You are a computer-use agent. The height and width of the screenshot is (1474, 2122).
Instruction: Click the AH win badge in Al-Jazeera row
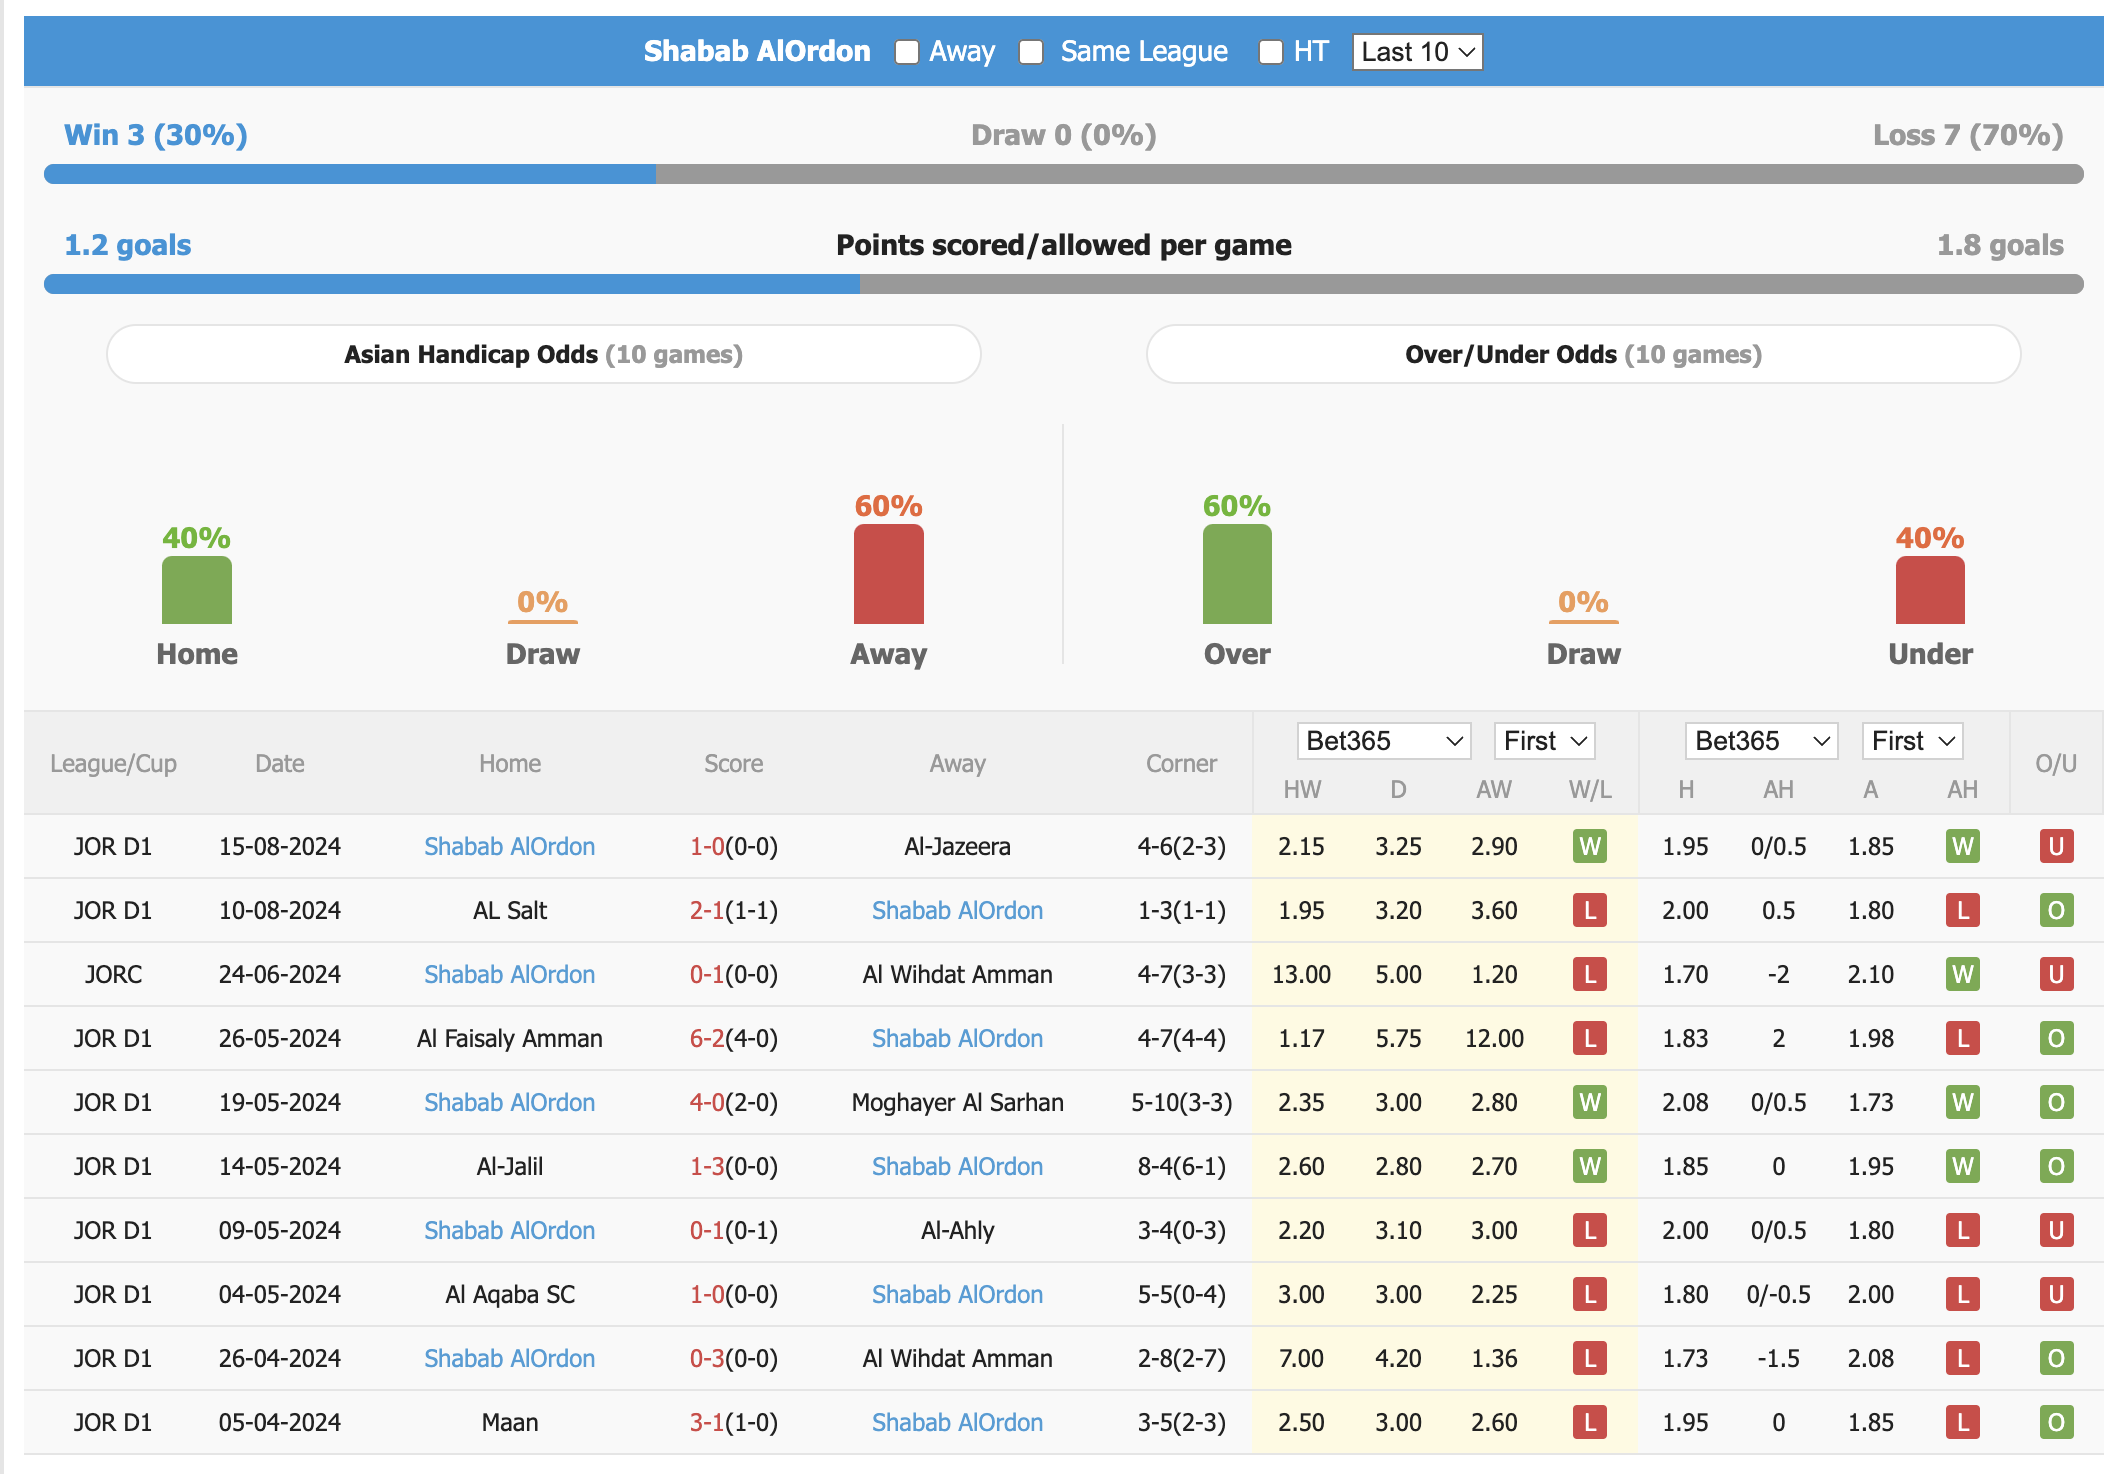click(1963, 846)
